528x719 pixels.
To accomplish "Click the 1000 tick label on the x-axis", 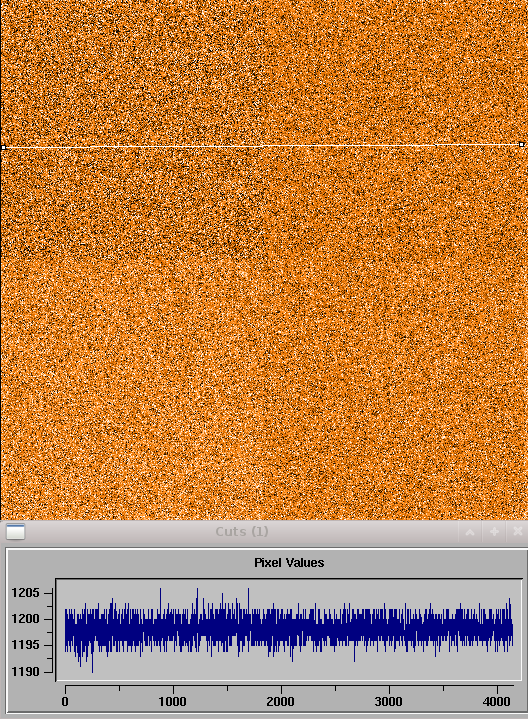I will (x=172, y=702).
